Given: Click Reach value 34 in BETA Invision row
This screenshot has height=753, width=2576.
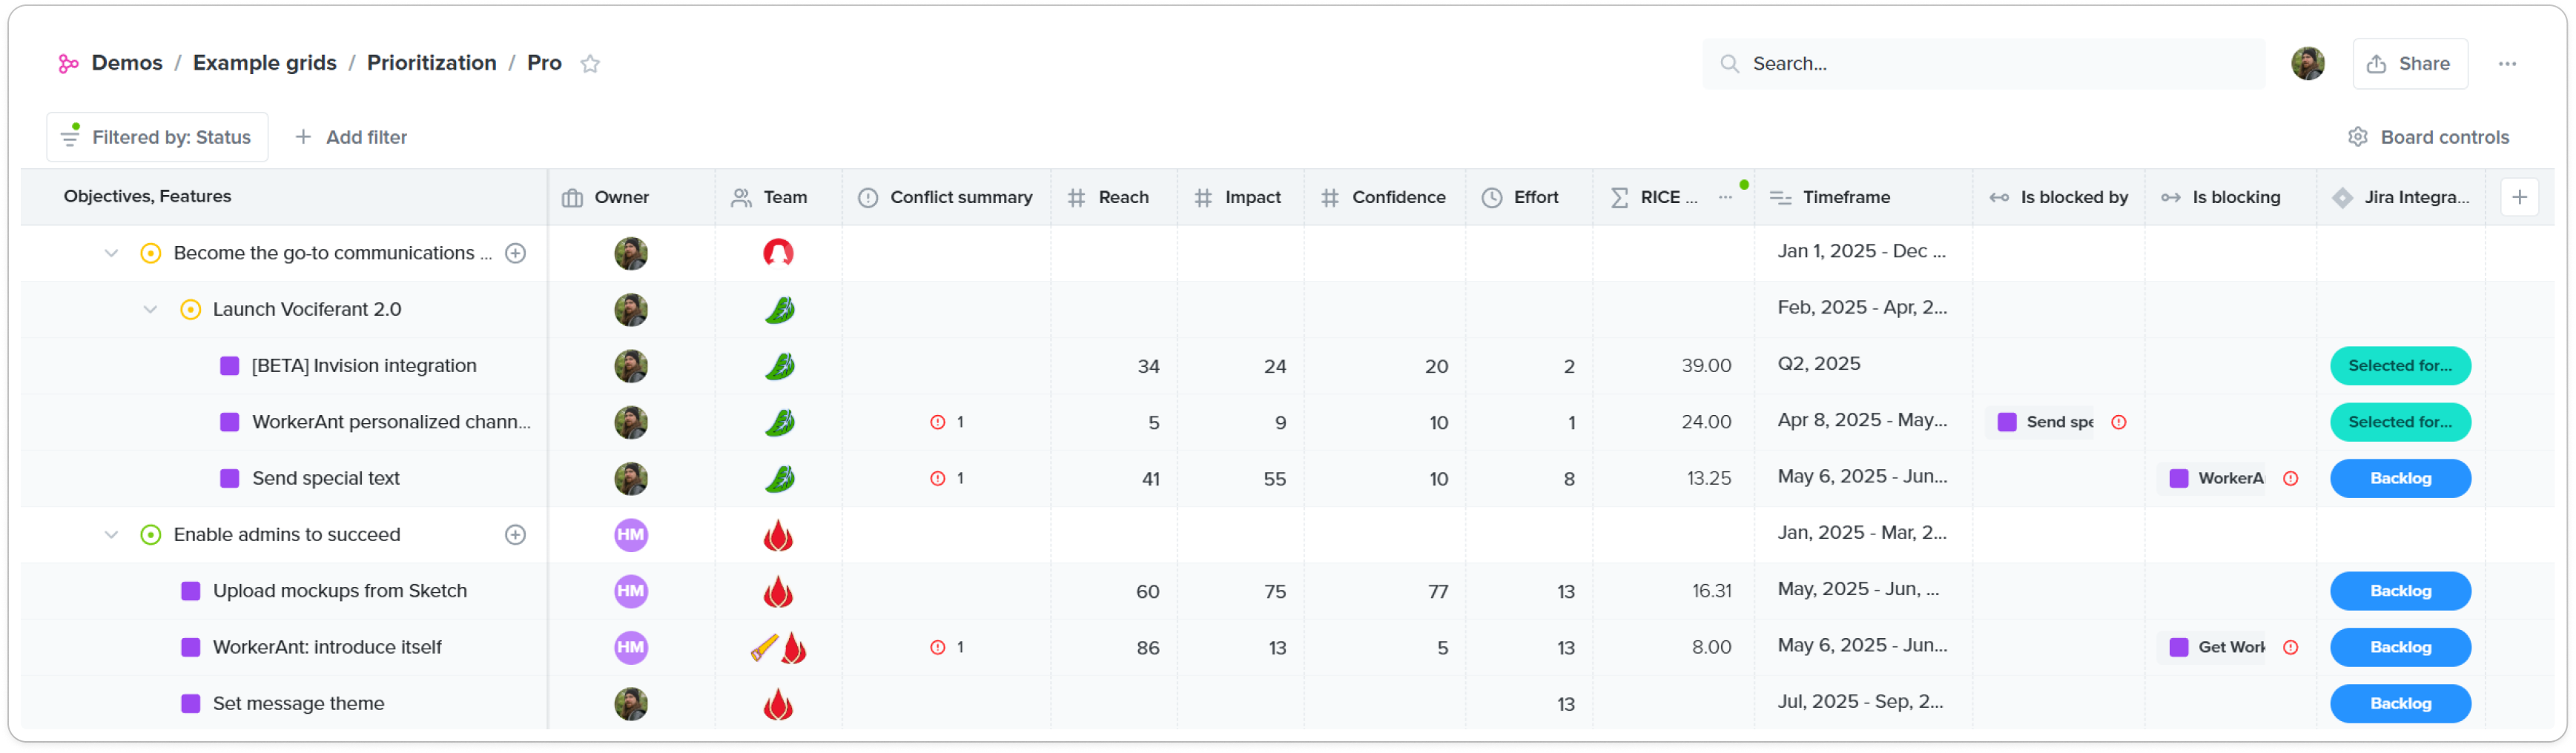Looking at the screenshot, I should tap(1148, 366).
